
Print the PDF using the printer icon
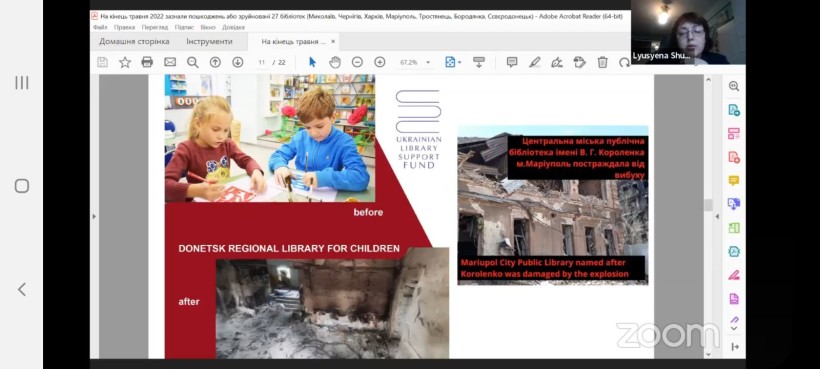[x=147, y=62]
